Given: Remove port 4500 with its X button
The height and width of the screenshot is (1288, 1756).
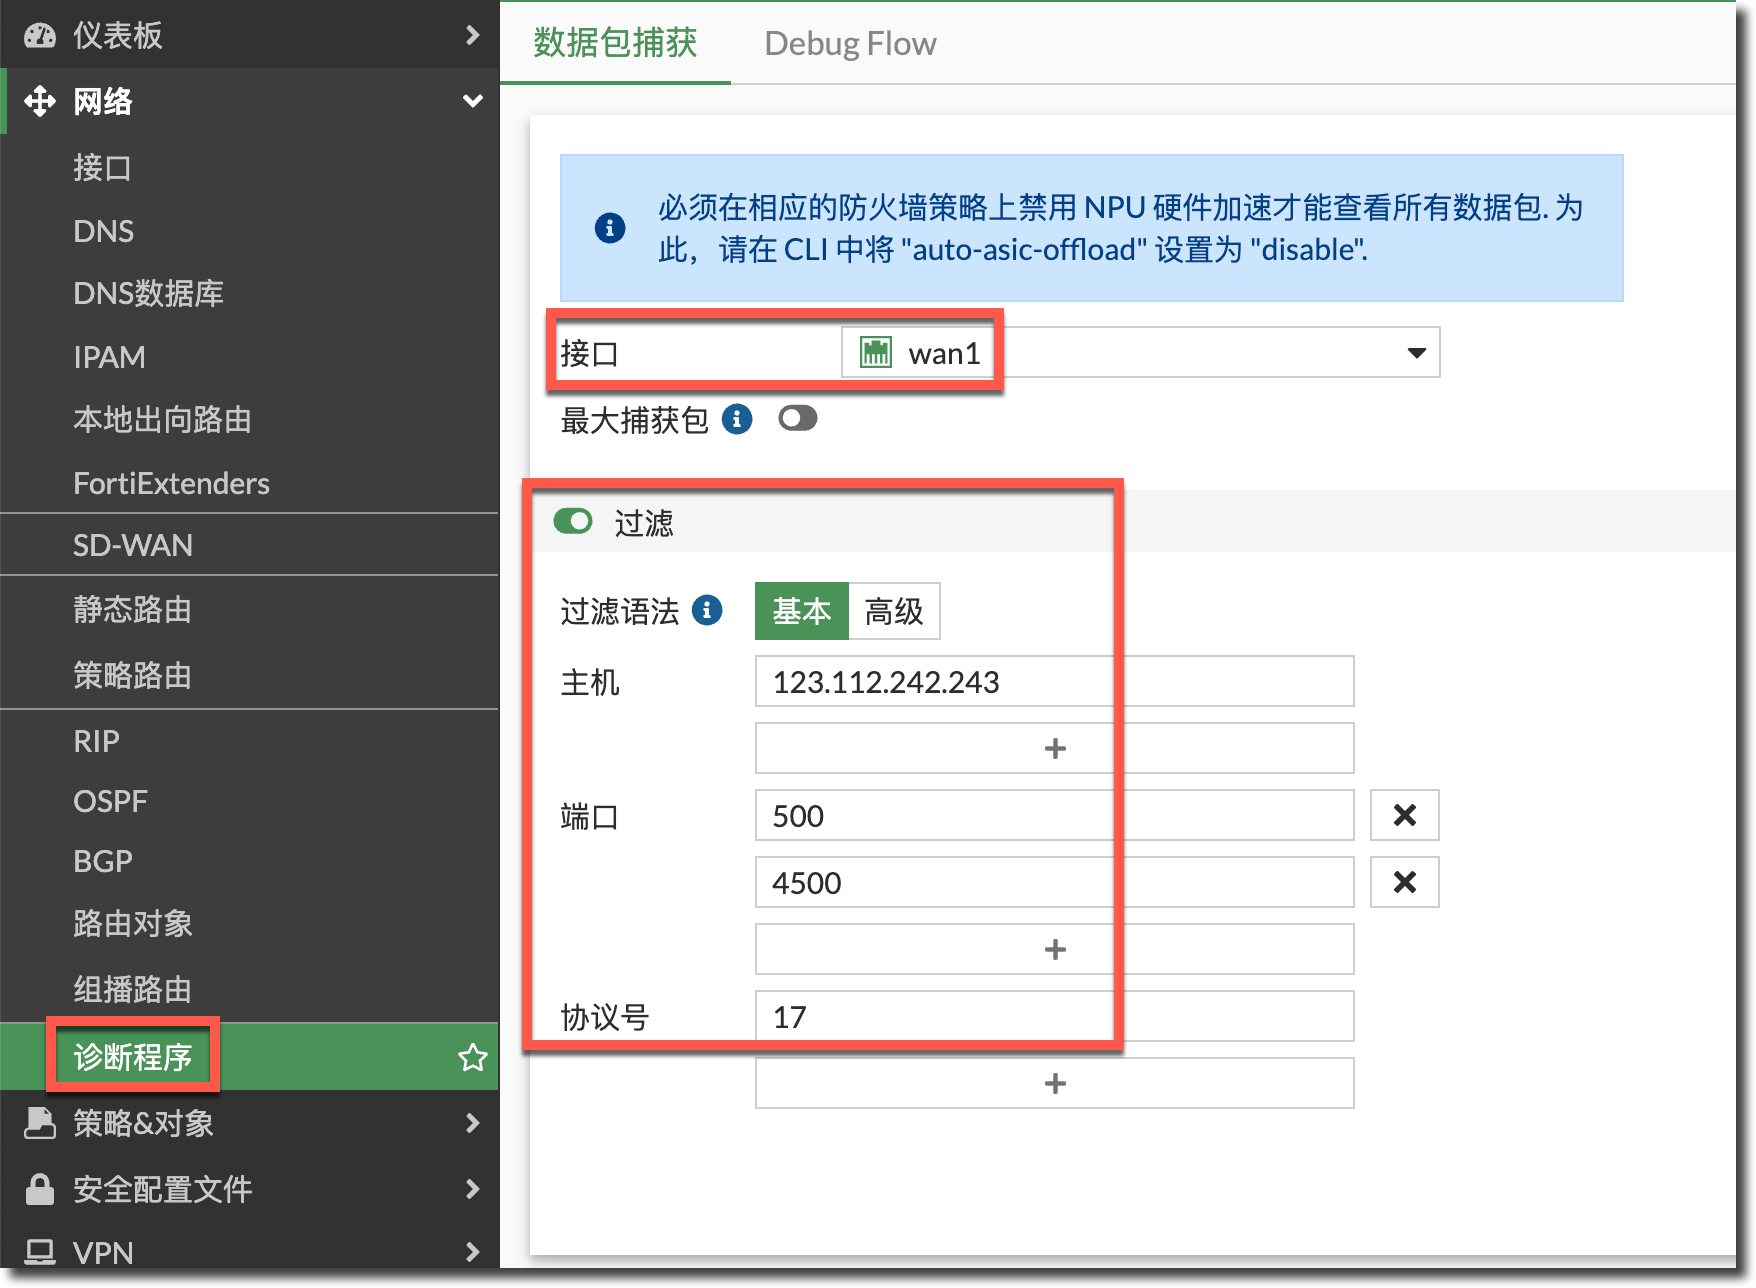Looking at the screenshot, I should coord(1404,882).
